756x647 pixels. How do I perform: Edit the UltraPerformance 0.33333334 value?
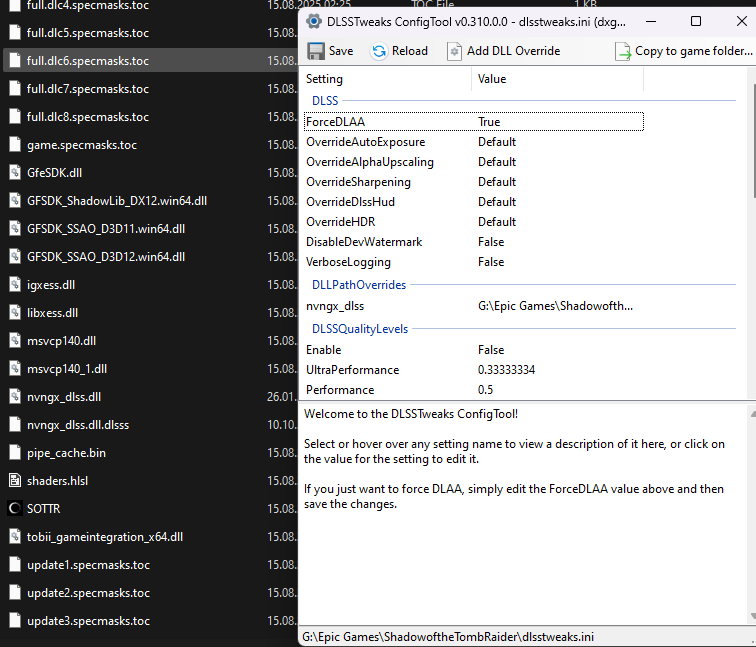(x=506, y=370)
